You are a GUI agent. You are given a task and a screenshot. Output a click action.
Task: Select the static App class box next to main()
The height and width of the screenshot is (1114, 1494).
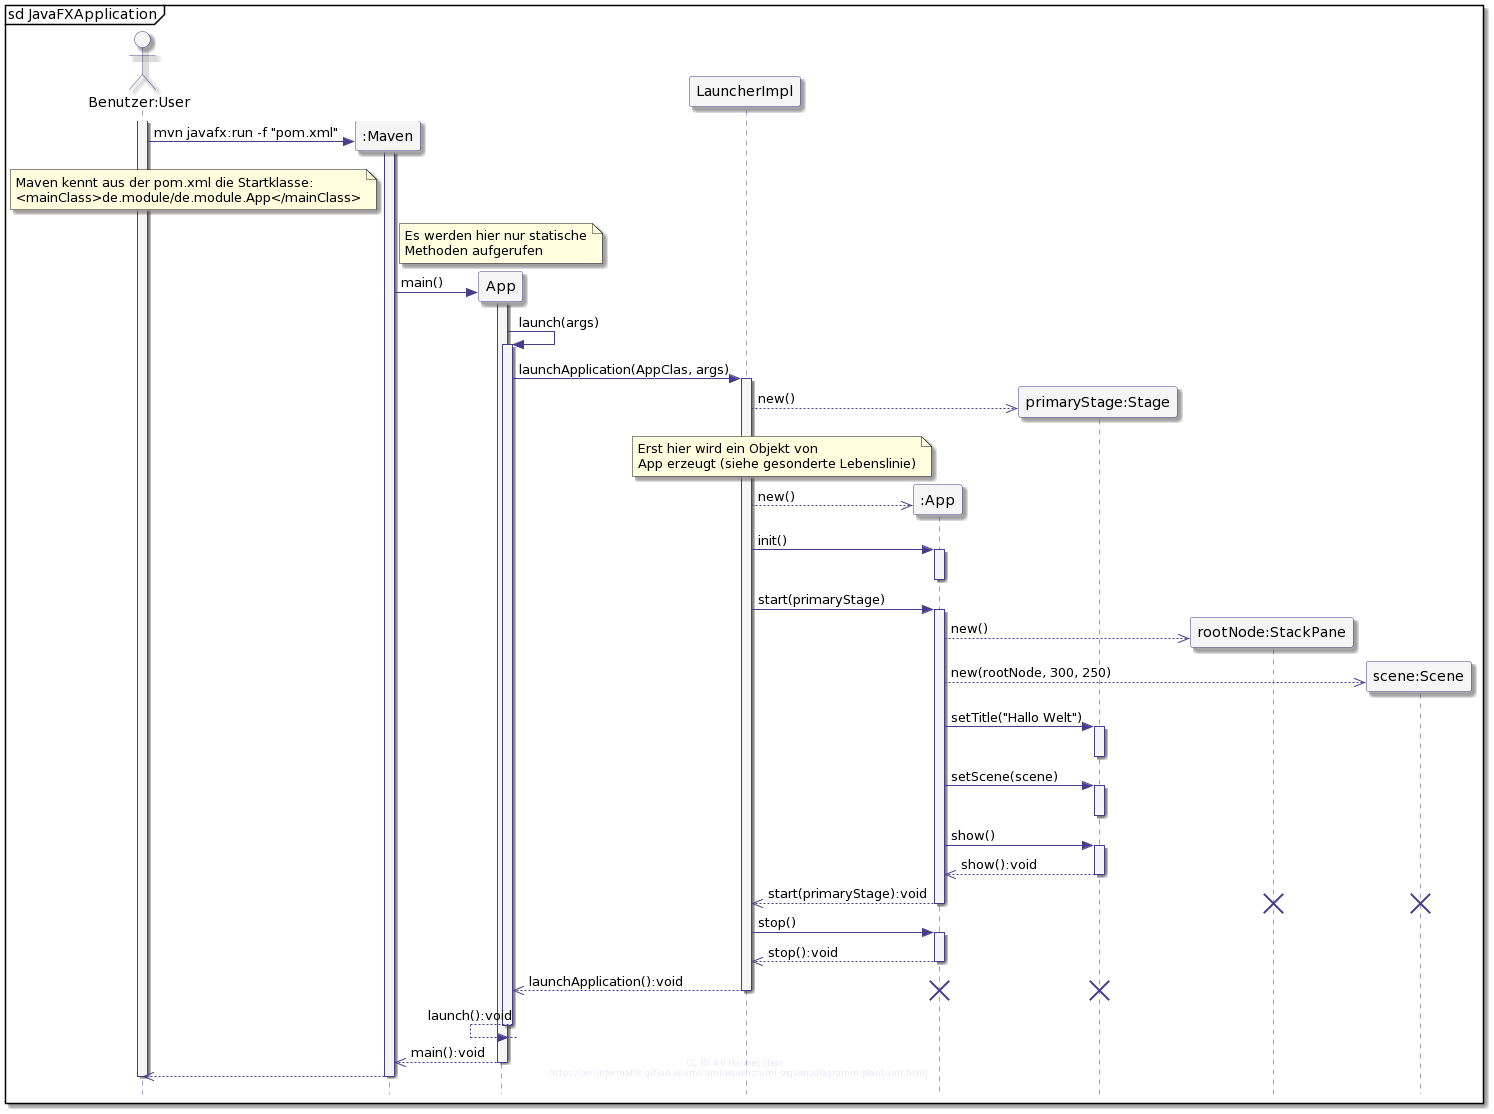[x=500, y=287]
